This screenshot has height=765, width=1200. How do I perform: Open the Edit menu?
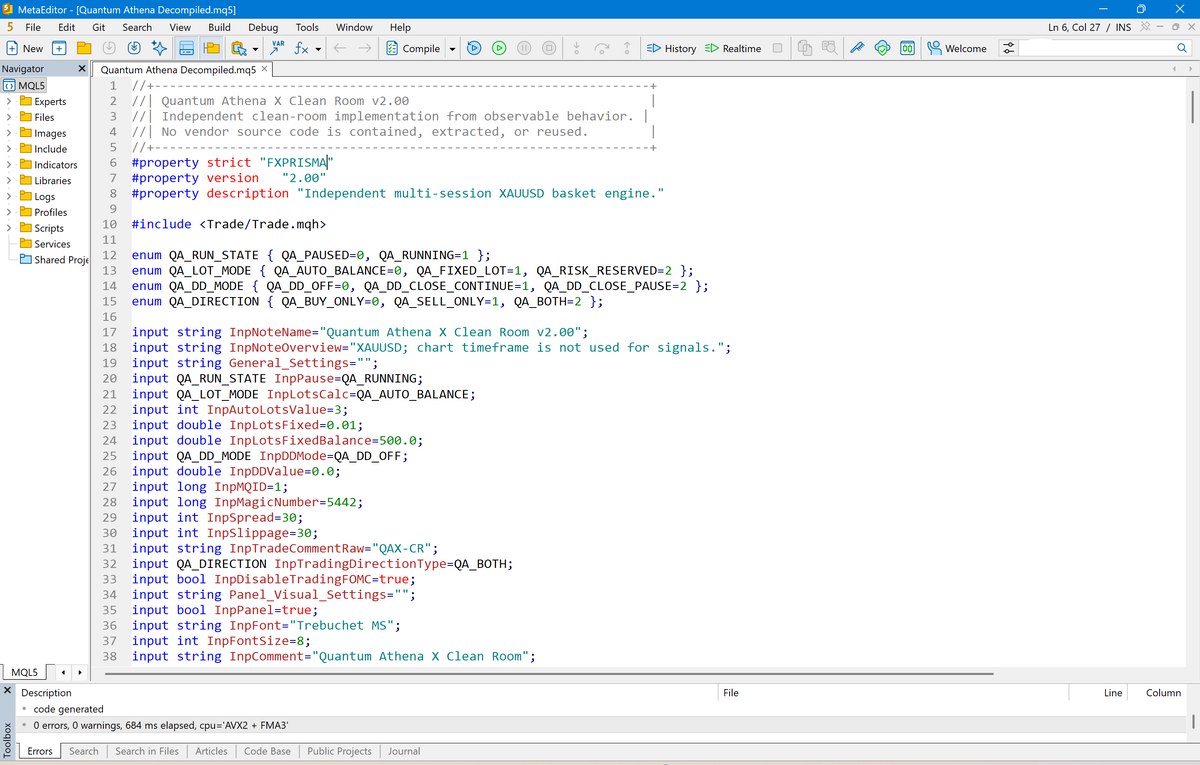(x=67, y=27)
